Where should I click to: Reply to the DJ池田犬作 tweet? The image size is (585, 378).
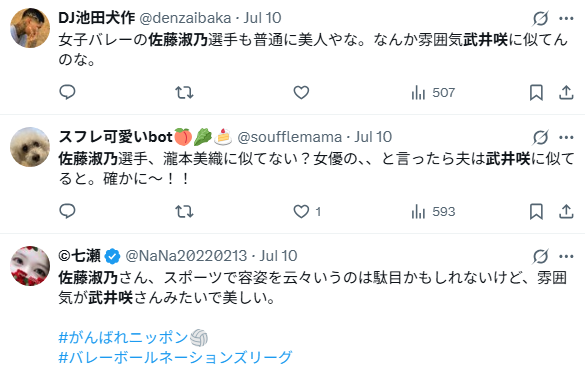click(68, 92)
